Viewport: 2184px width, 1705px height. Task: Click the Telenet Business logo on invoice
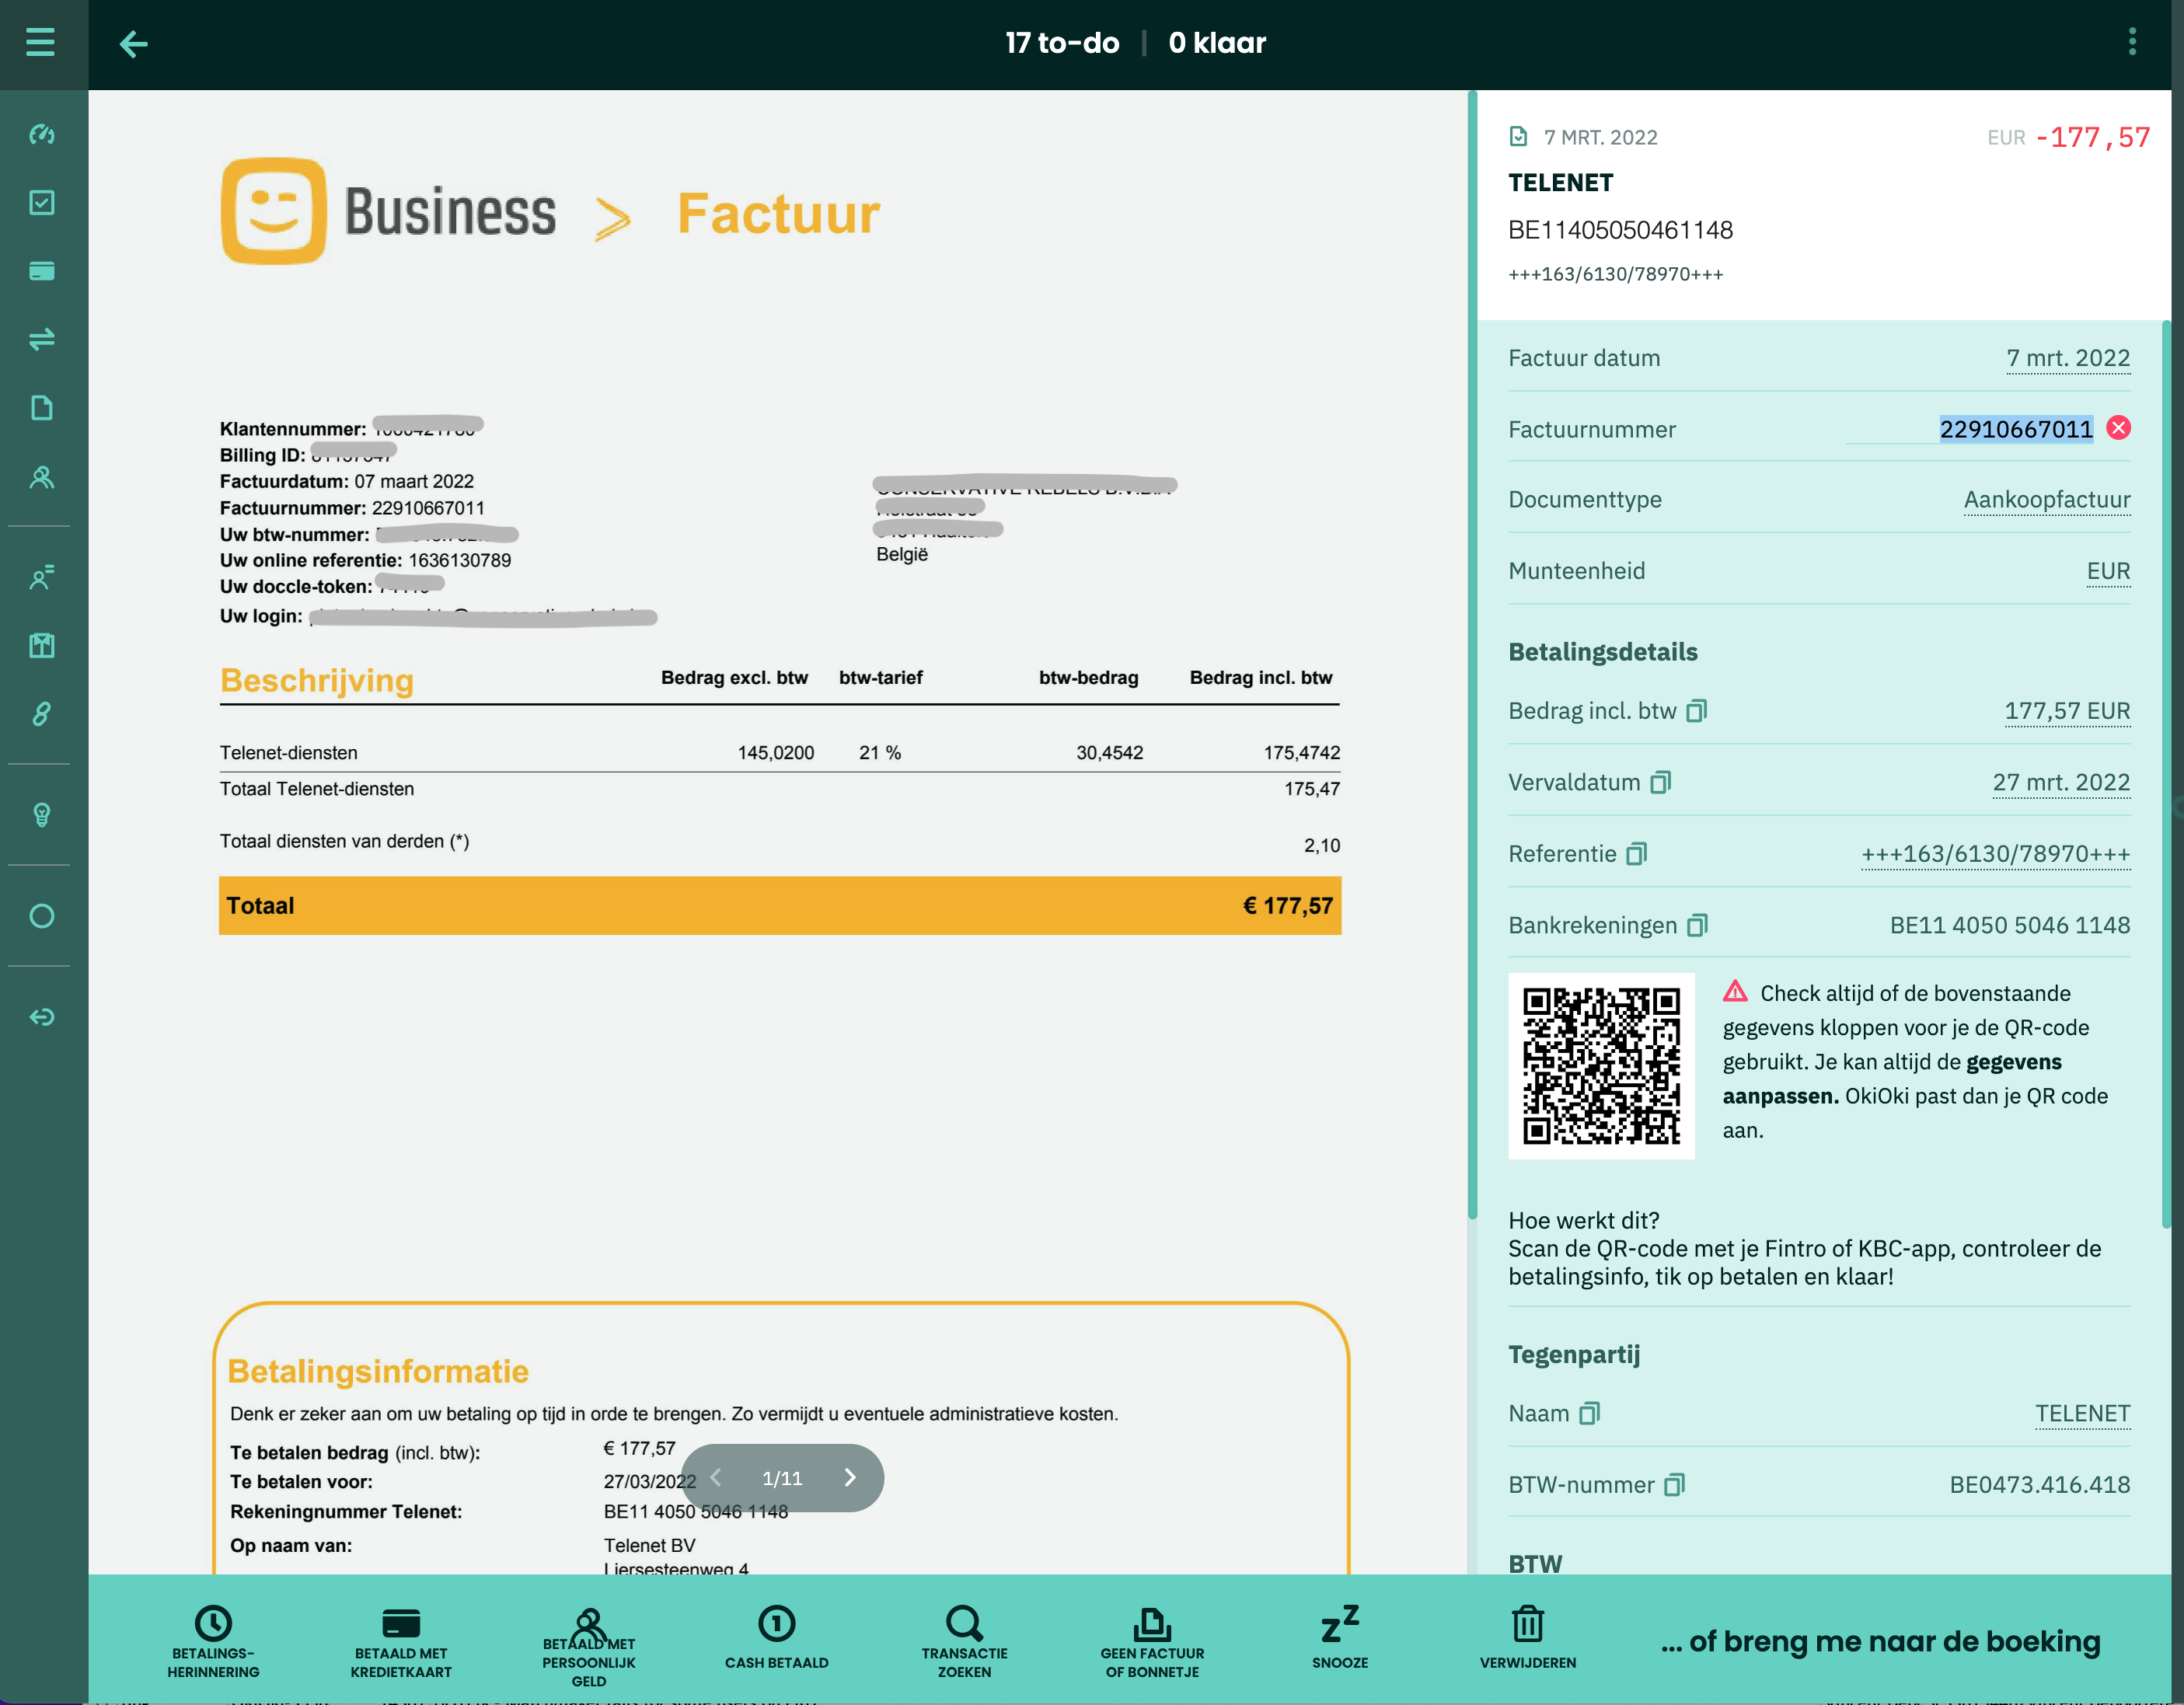click(388, 211)
